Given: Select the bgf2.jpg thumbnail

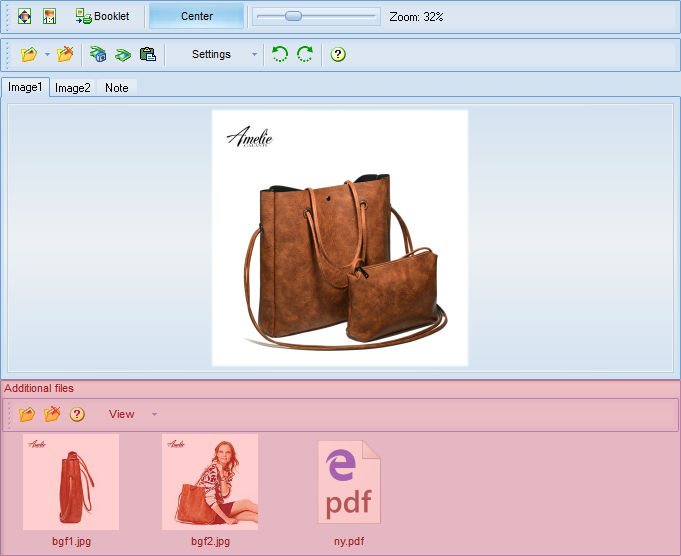Looking at the screenshot, I should [x=210, y=482].
